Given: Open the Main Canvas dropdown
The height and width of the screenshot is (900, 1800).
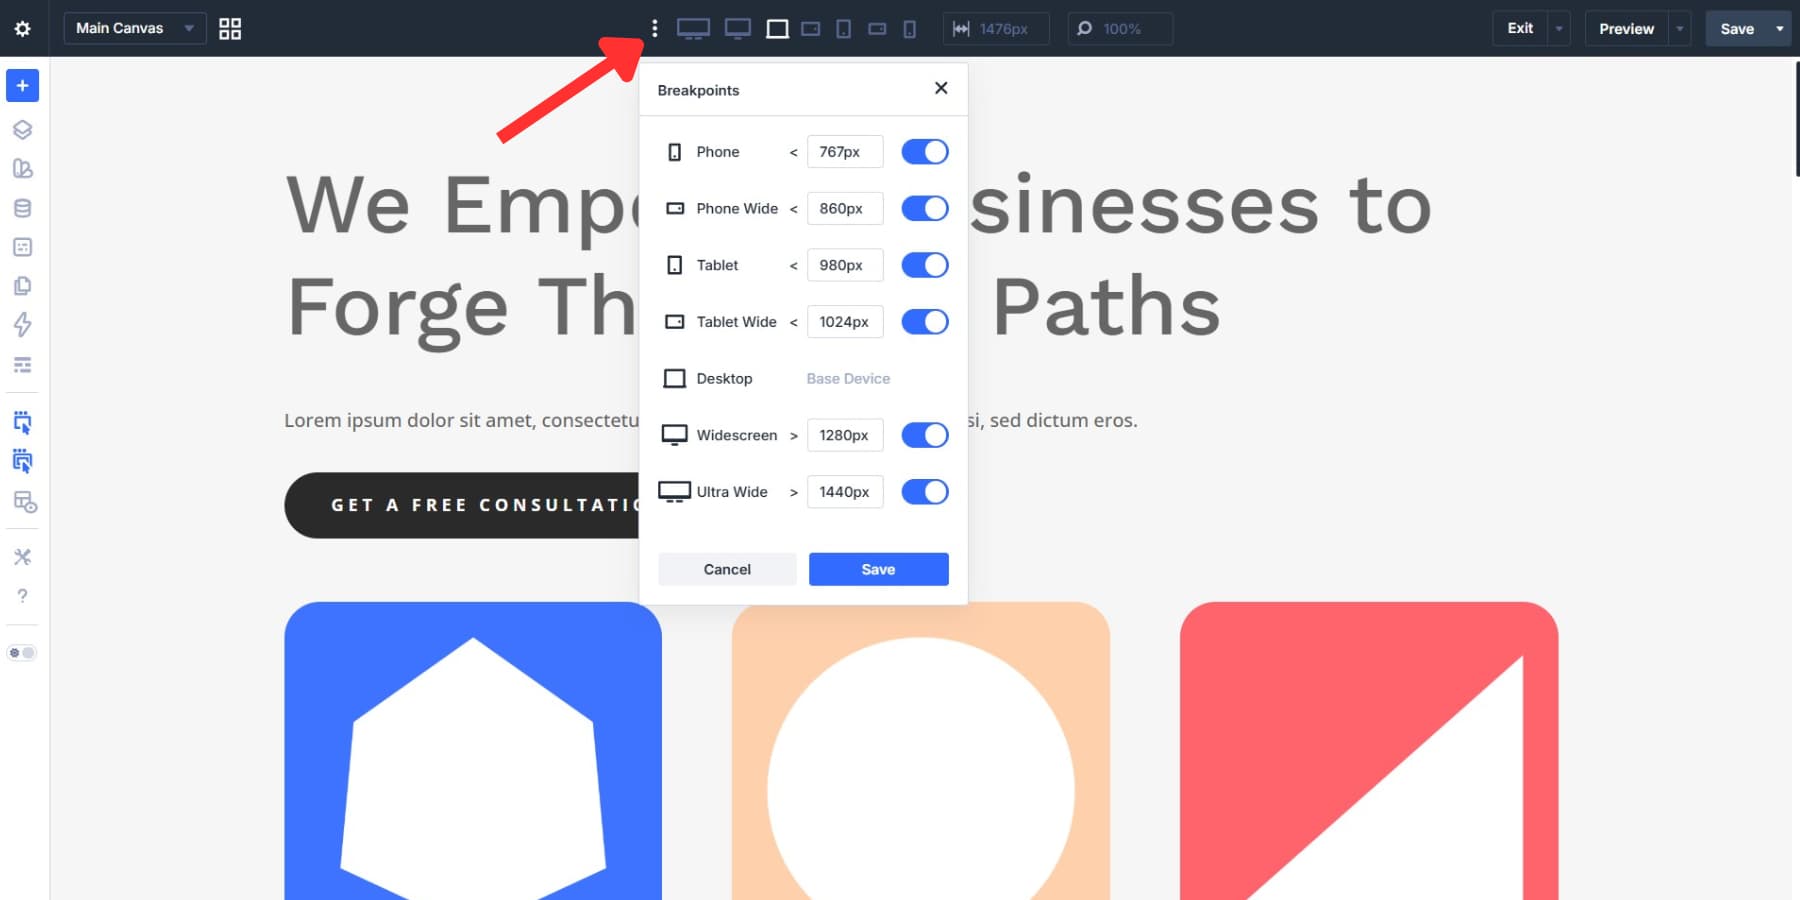Looking at the screenshot, I should tap(134, 28).
